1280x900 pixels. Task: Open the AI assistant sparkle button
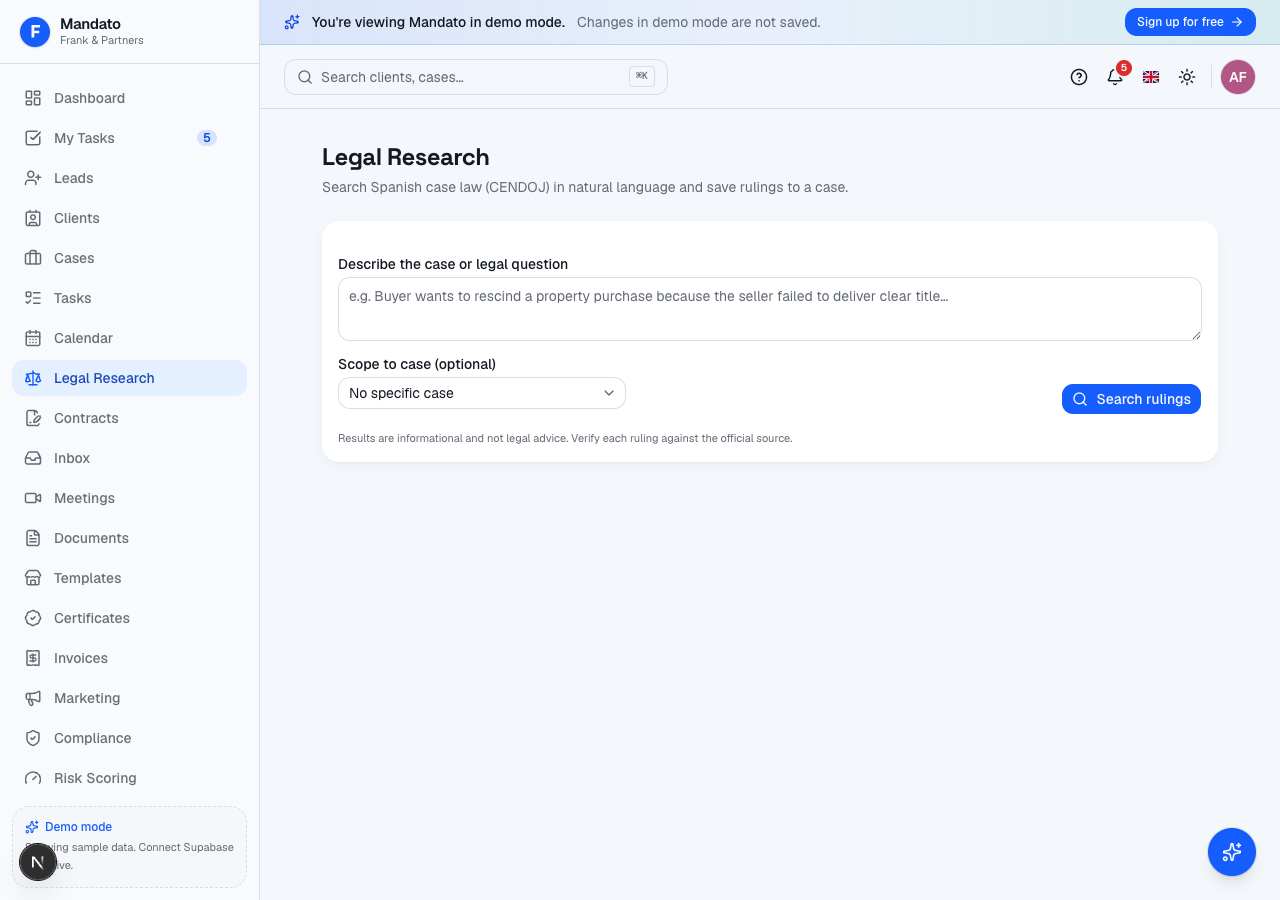point(1232,852)
